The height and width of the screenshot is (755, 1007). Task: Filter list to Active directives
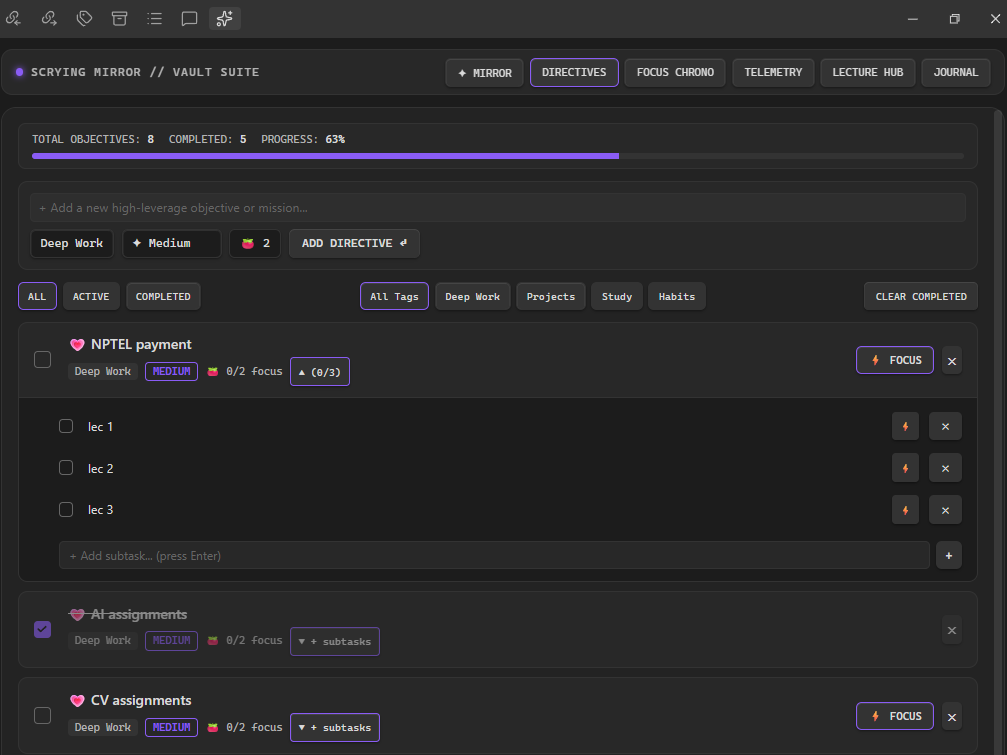click(x=91, y=296)
